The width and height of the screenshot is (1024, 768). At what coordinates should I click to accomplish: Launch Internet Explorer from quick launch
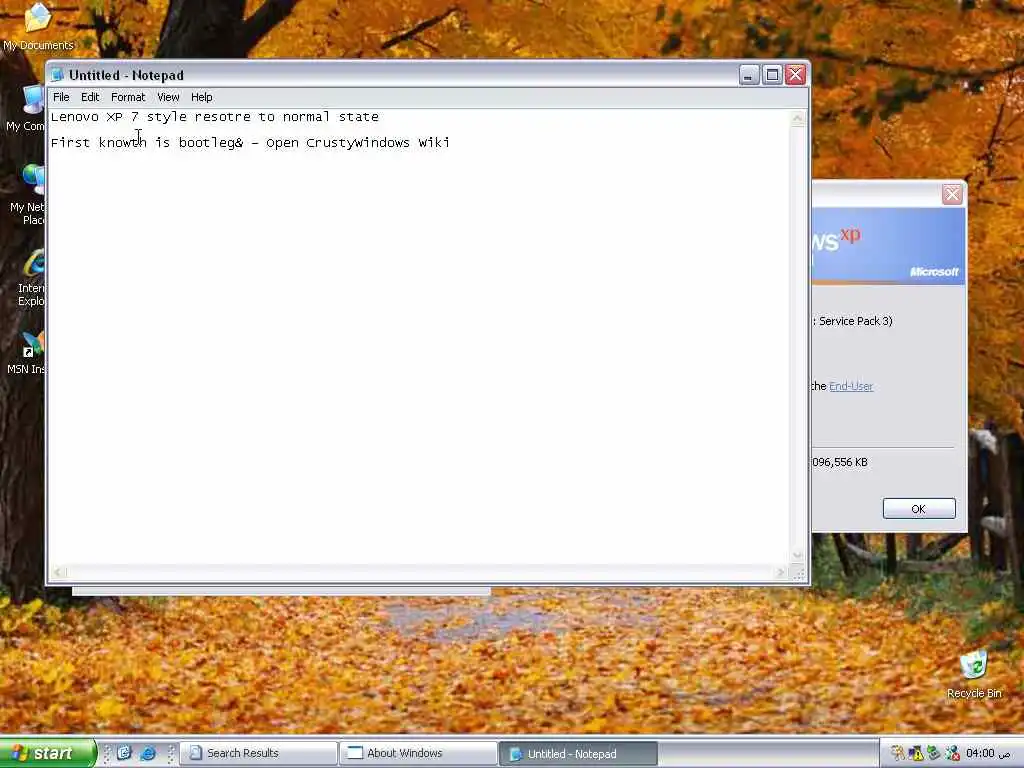click(x=148, y=753)
